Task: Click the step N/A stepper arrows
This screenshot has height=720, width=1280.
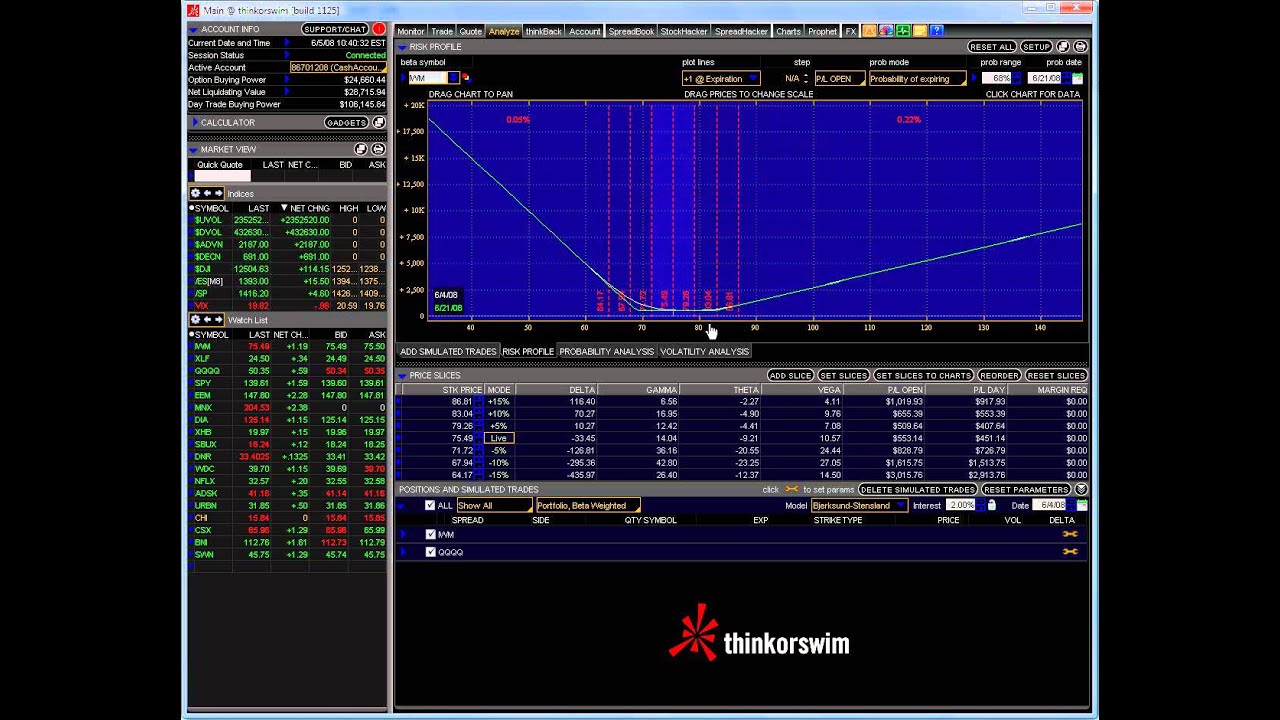Action: tap(806, 78)
